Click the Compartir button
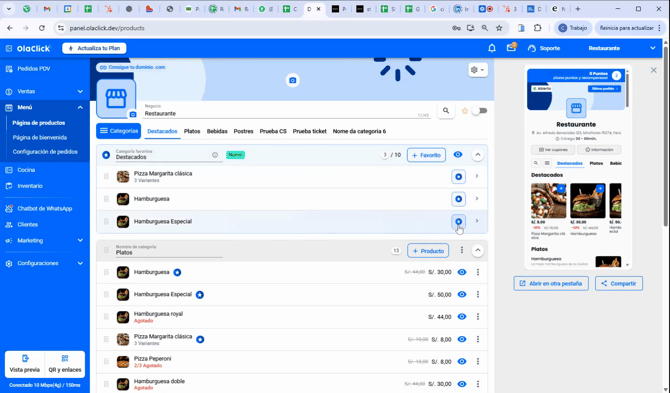This screenshot has height=393, width=670. (x=619, y=283)
